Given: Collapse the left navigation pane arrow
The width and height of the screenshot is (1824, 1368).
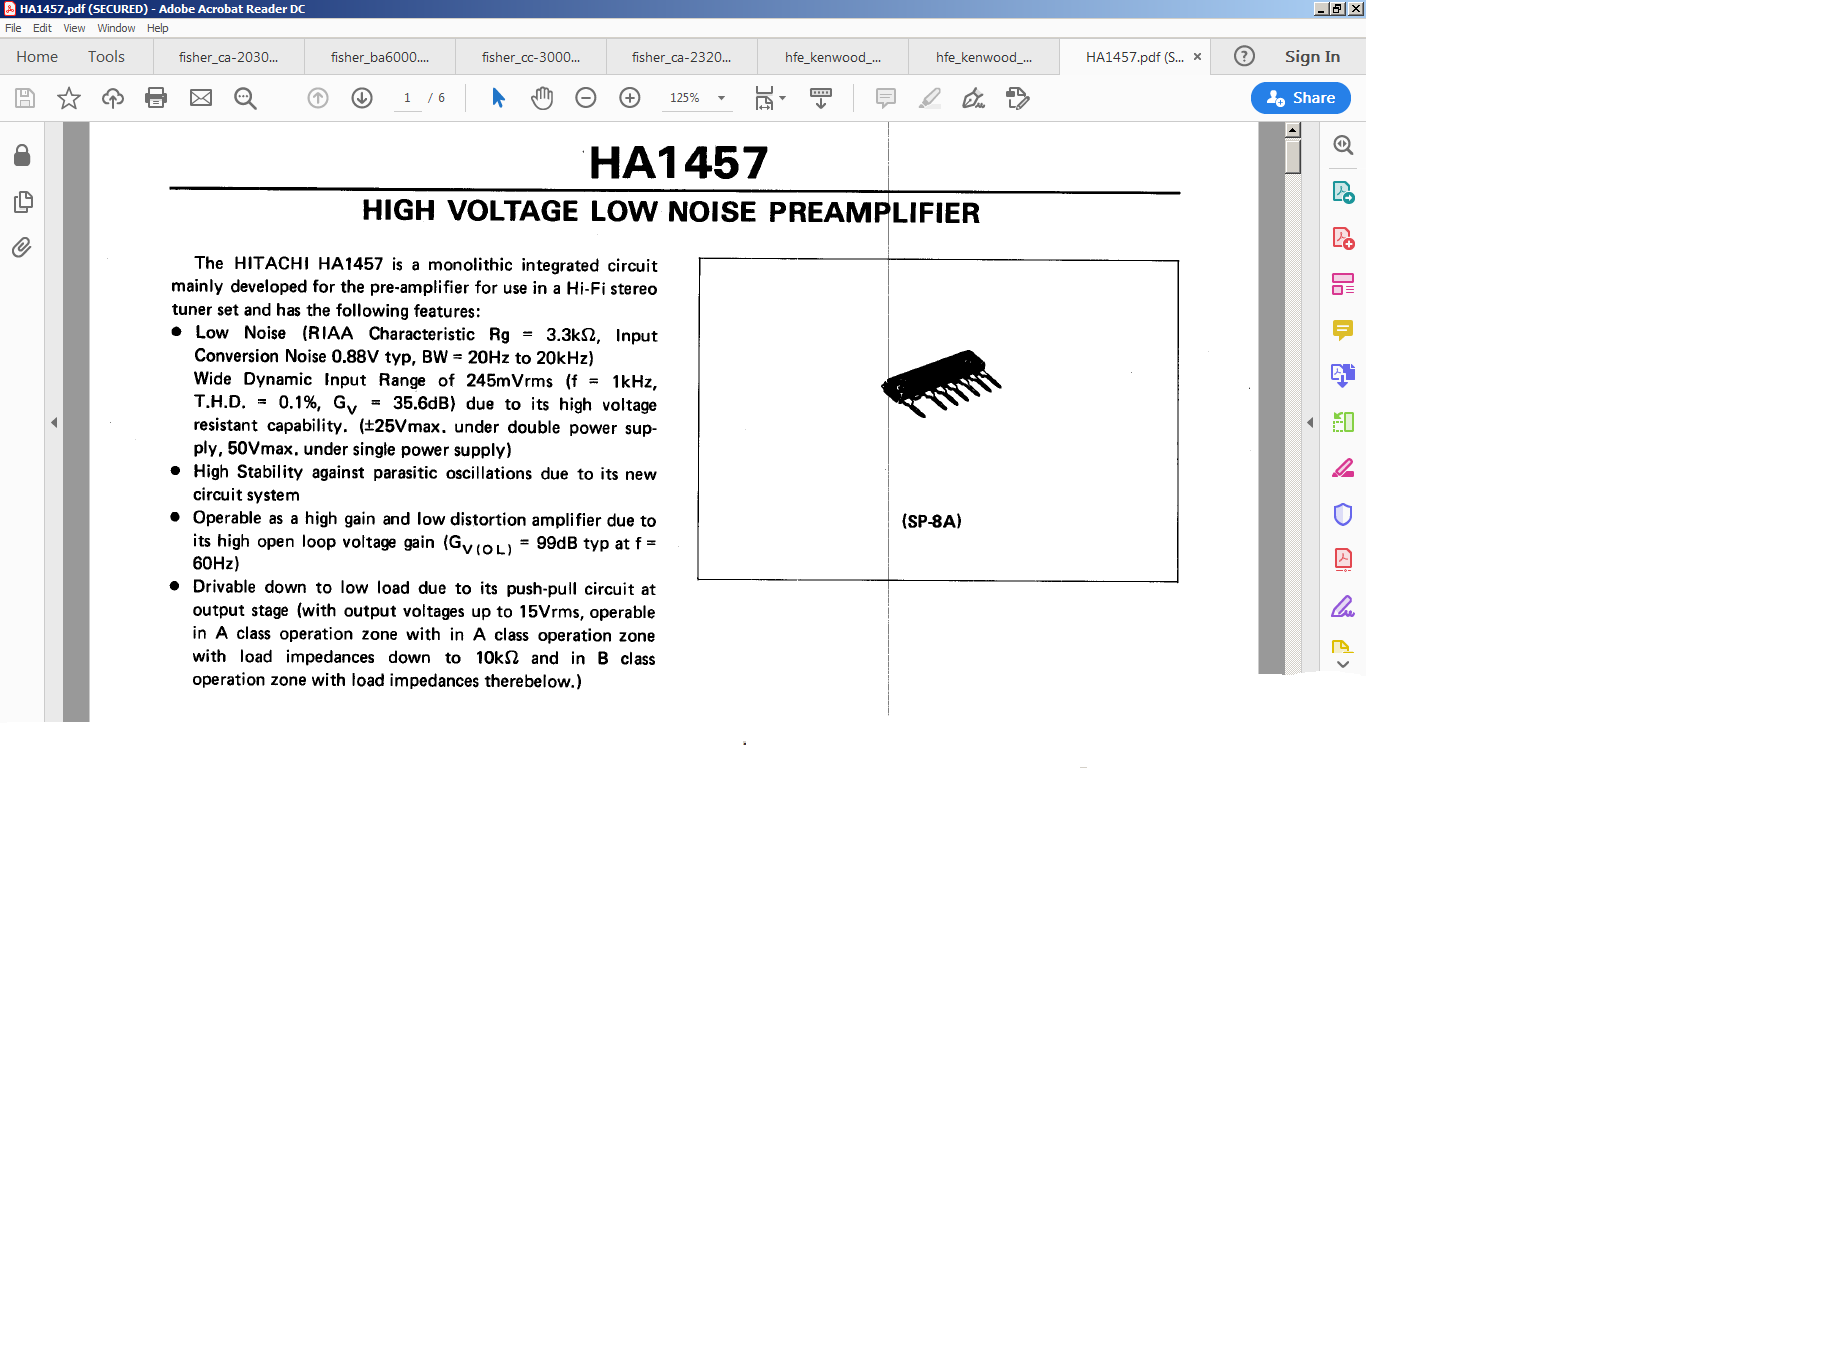Looking at the screenshot, I should 54,423.
